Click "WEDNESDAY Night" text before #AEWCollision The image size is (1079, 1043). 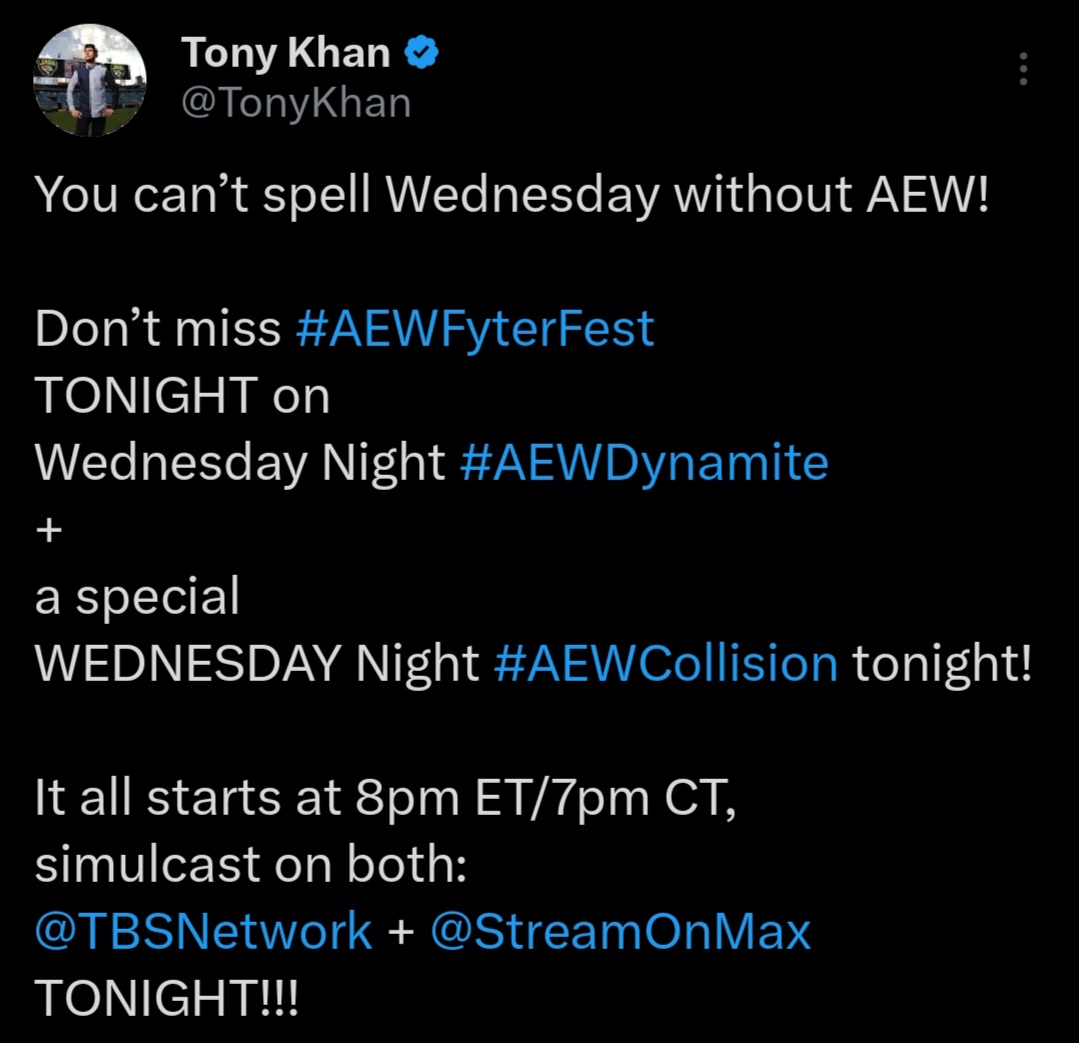click(257, 664)
